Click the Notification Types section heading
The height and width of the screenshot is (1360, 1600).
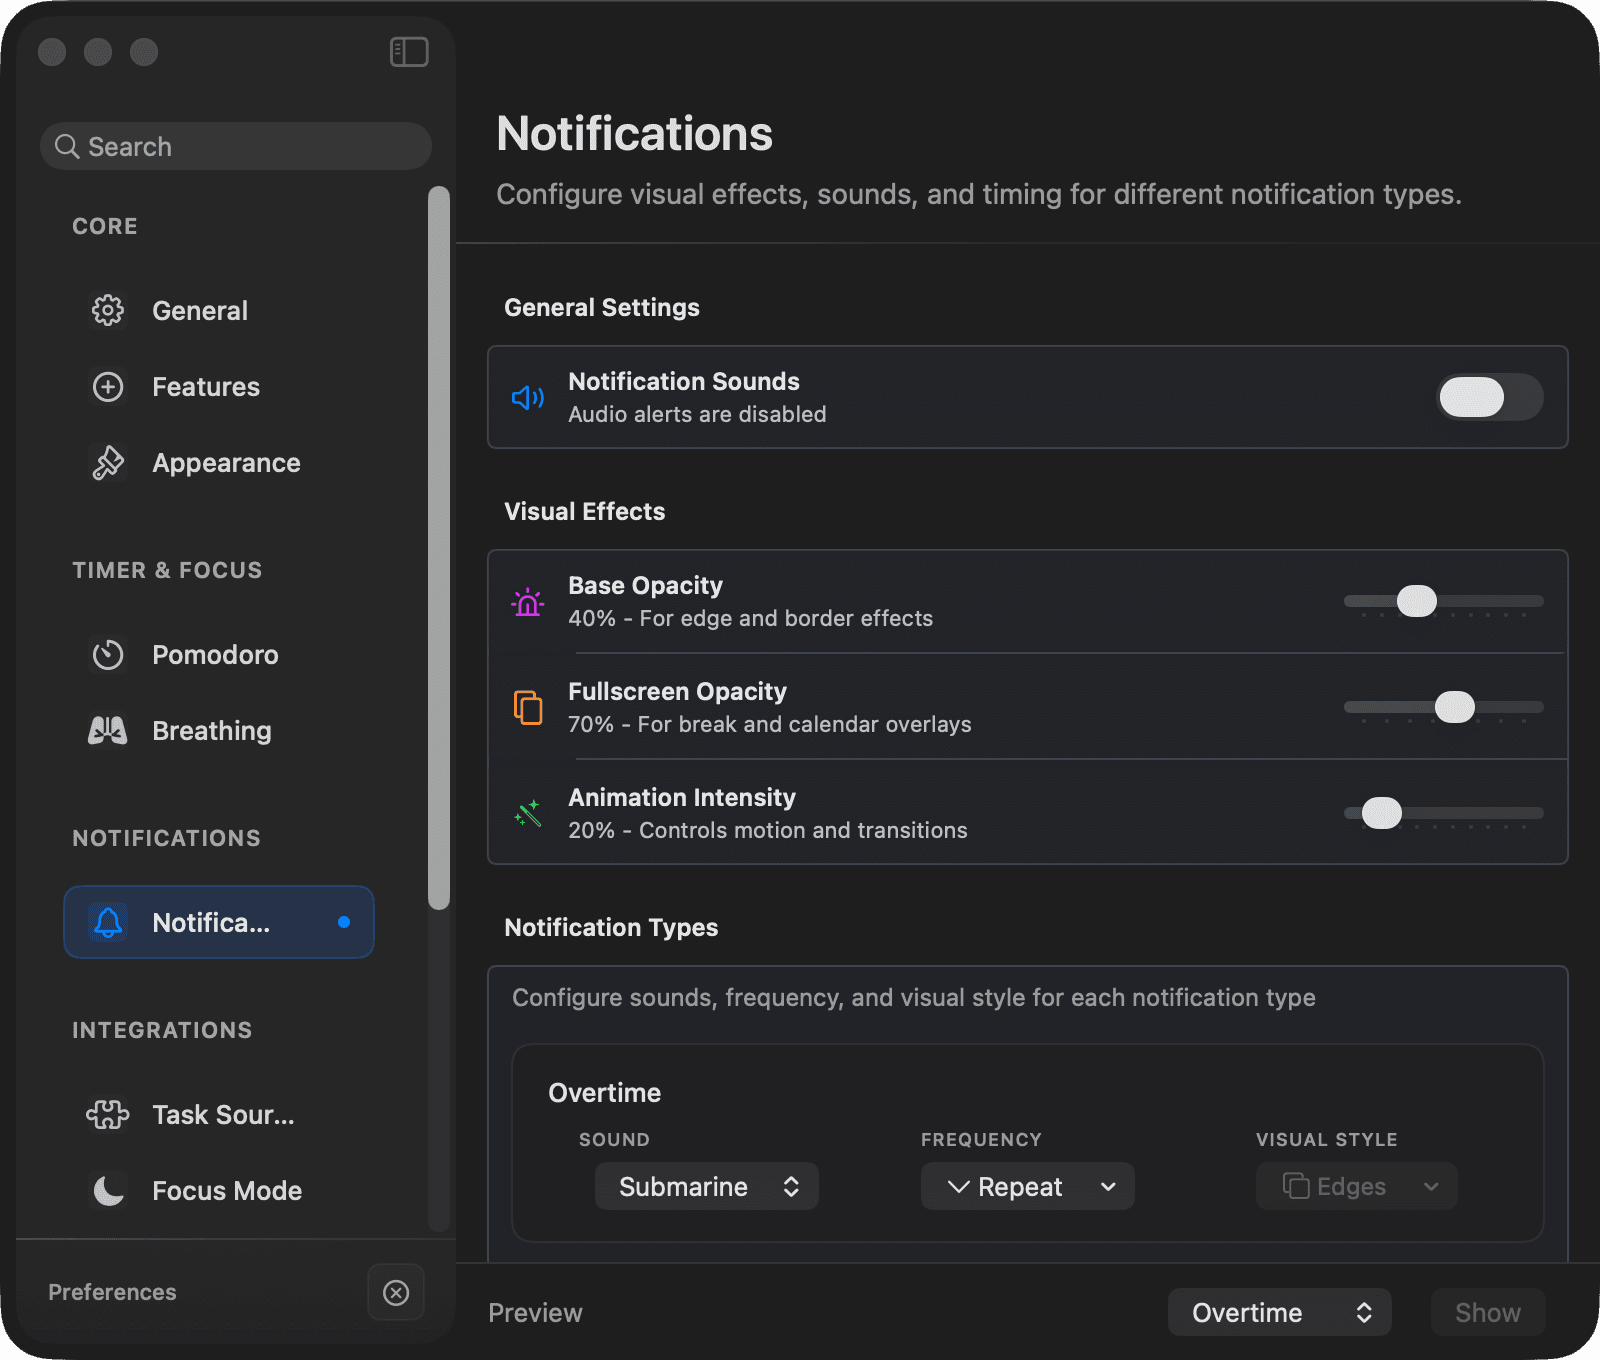pyautogui.click(x=611, y=928)
